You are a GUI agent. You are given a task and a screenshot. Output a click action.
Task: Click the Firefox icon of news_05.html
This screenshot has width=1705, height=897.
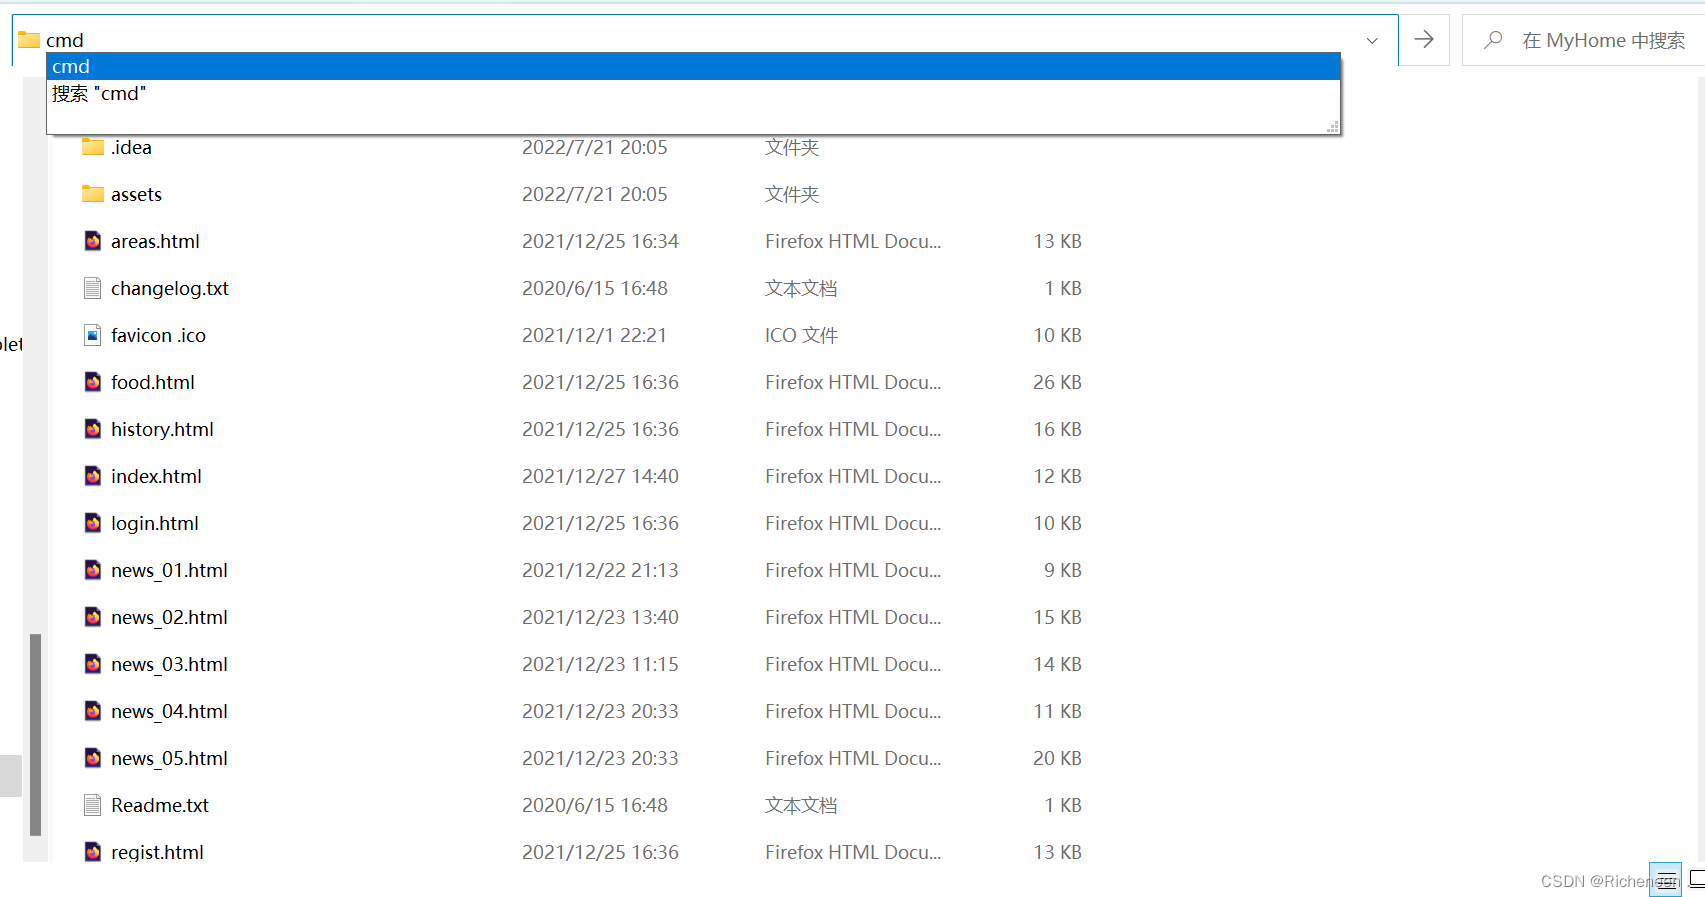pyautogui.click(x=93, y=758)
